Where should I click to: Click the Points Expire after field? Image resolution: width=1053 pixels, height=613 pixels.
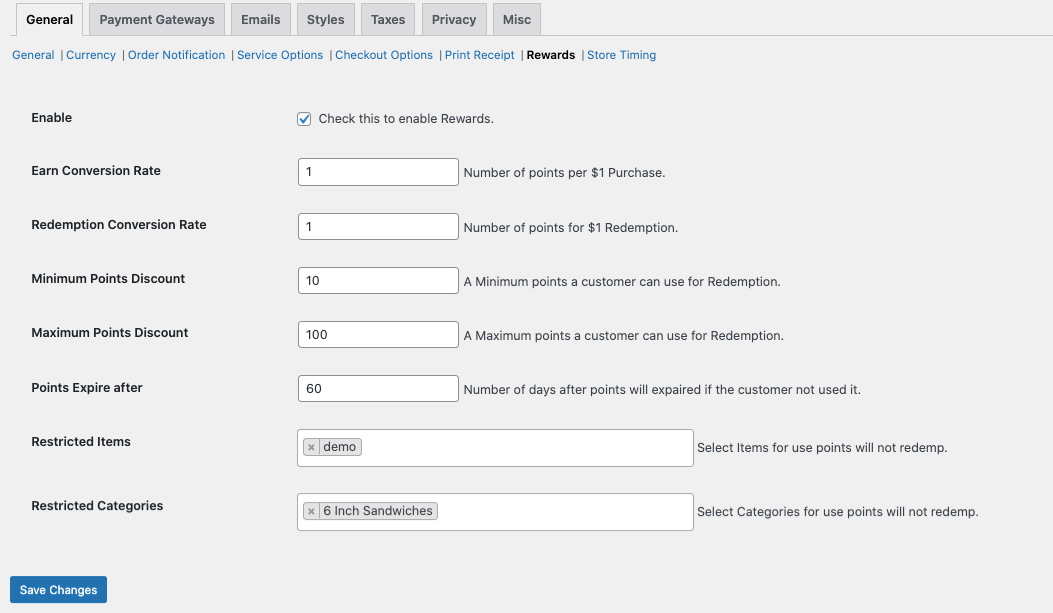click(378, 388)
